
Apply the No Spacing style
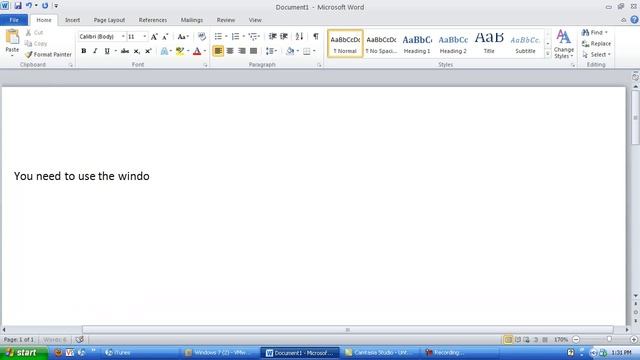[381, 44]
